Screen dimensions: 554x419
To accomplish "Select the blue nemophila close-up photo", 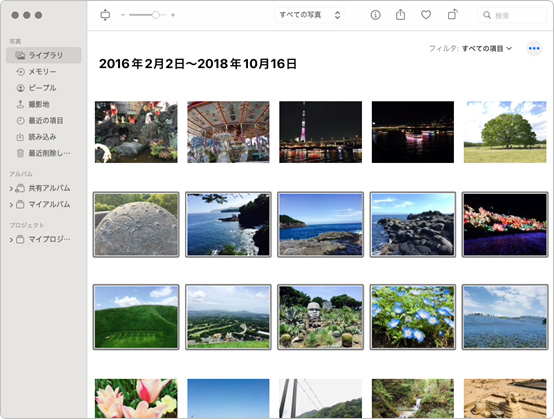I will coord(413,317).
